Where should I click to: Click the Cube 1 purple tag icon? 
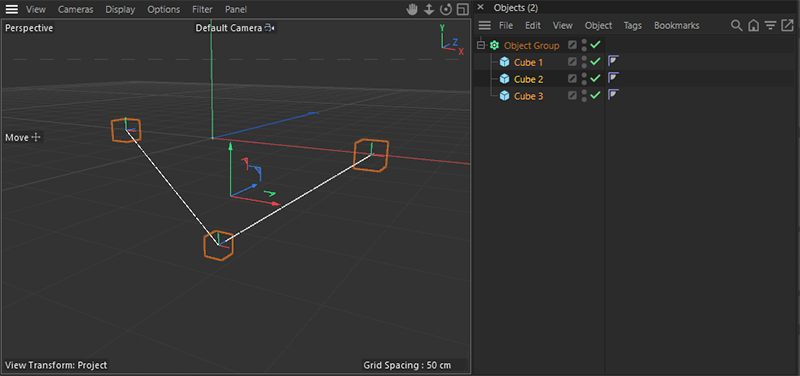[x=613, y=62]
